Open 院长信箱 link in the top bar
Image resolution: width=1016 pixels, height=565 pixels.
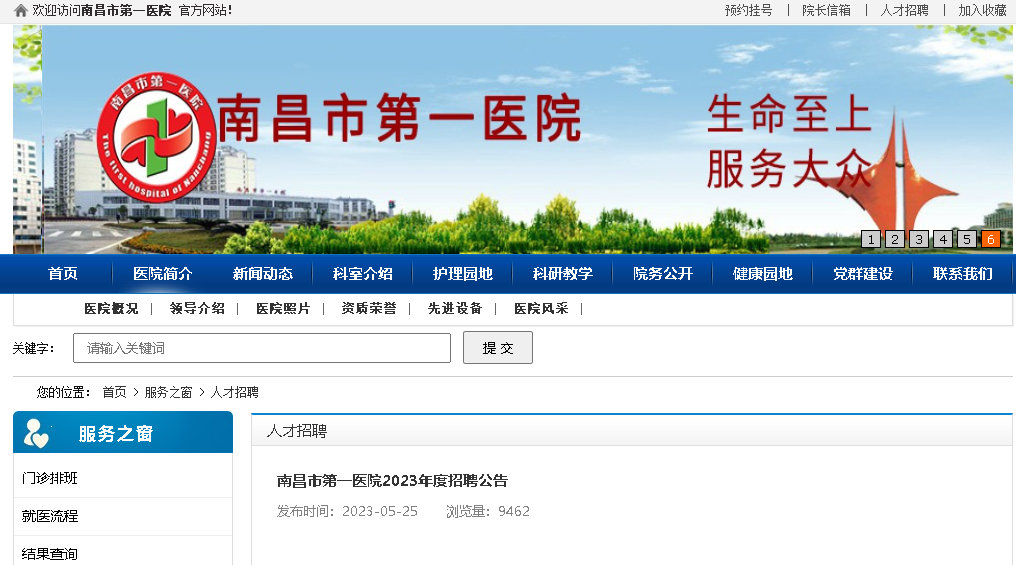(826, 10)
